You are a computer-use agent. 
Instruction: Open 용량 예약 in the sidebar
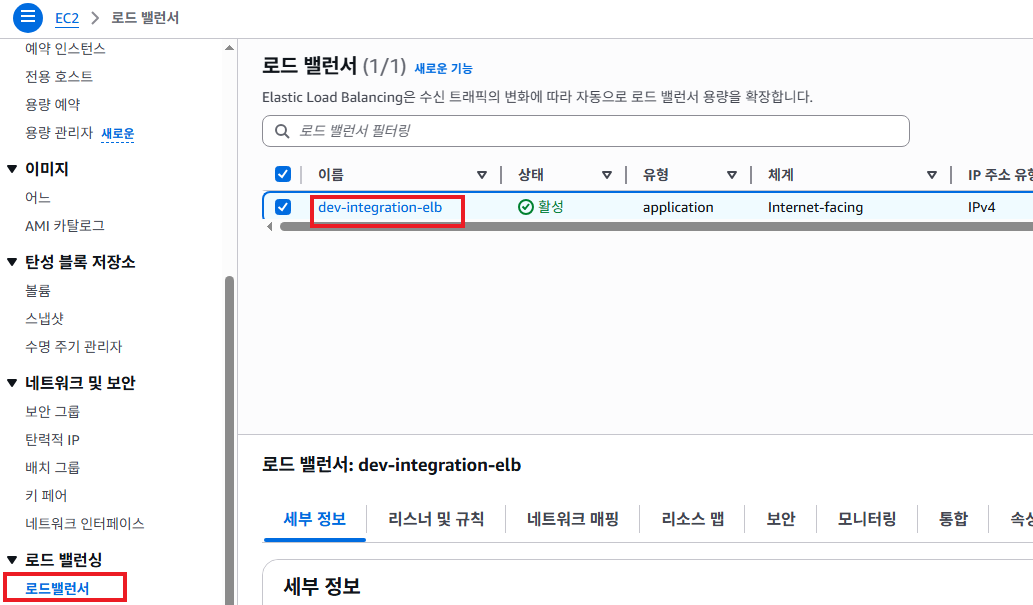click(x=53, y=105)
